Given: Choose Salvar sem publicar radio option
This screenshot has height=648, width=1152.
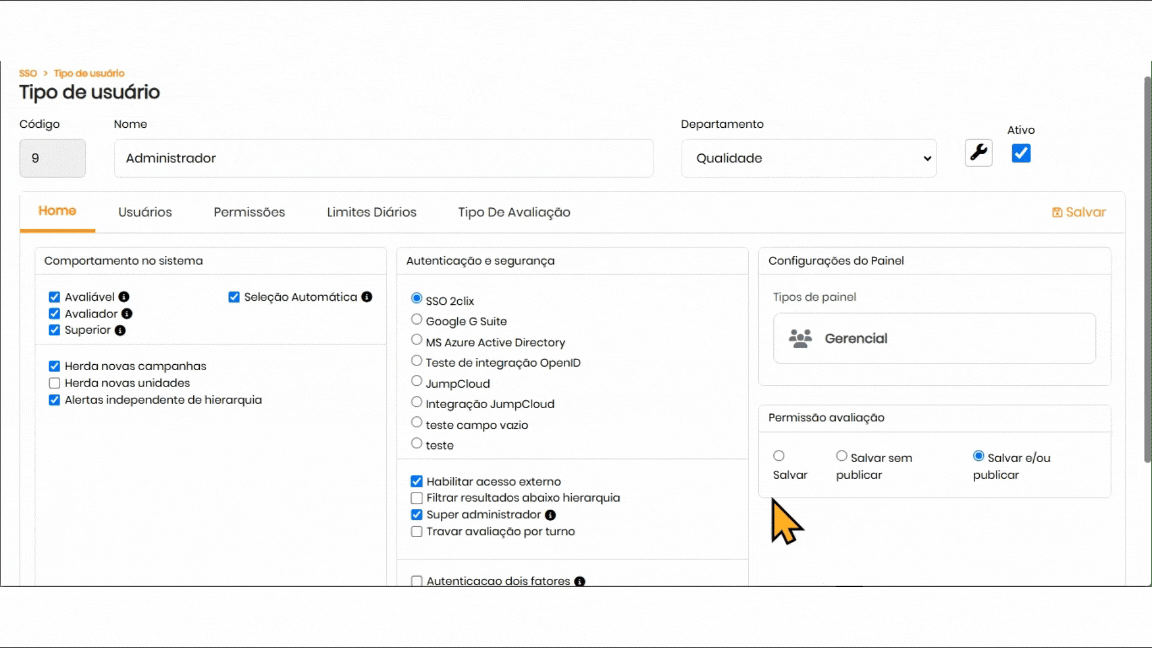Looking at the screenshot, I should coord(842,456).
